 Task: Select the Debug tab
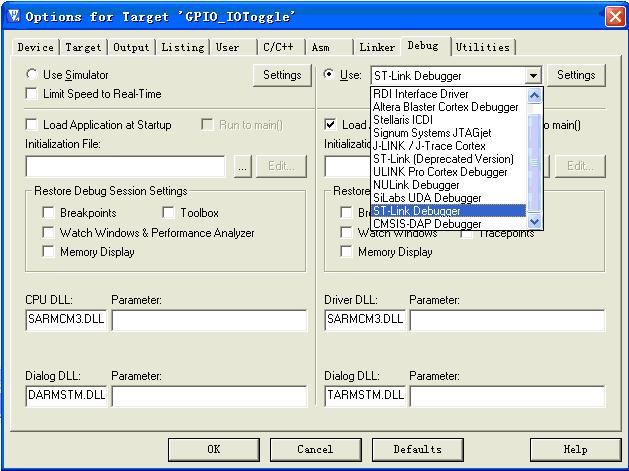pyautogui.click(x=426, y=46)
